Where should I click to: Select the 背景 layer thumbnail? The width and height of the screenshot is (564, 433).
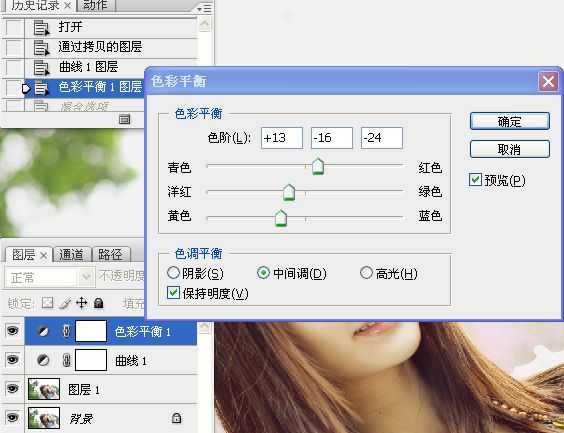tap(44, 418)
